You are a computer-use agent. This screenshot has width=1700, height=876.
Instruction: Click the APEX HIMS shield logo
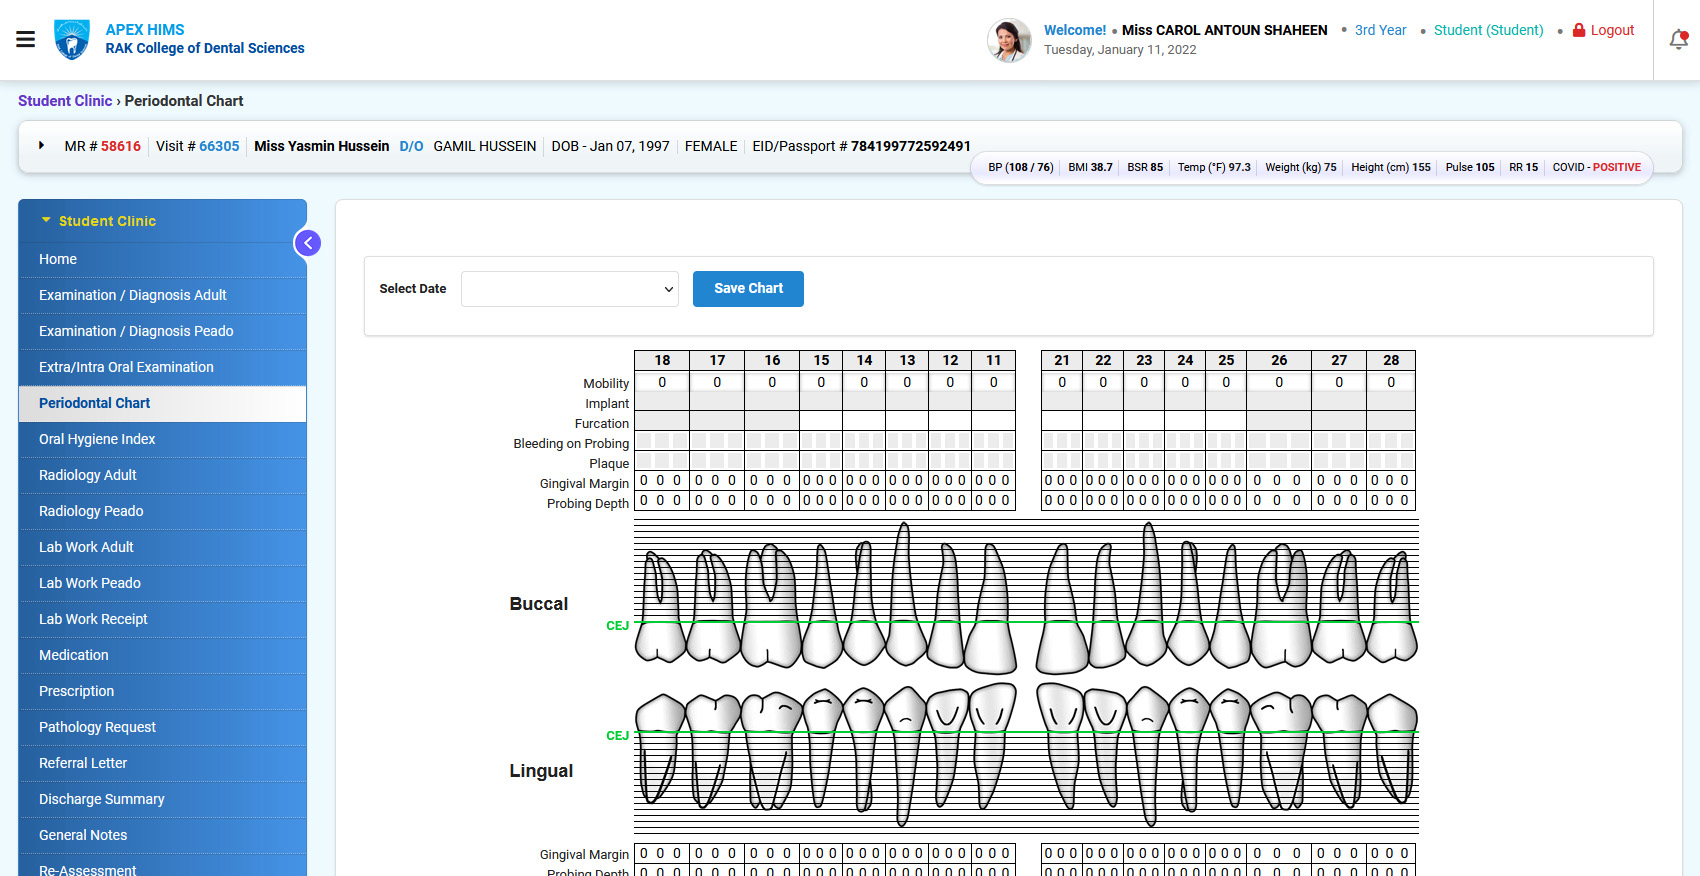[x=72, y=40]
